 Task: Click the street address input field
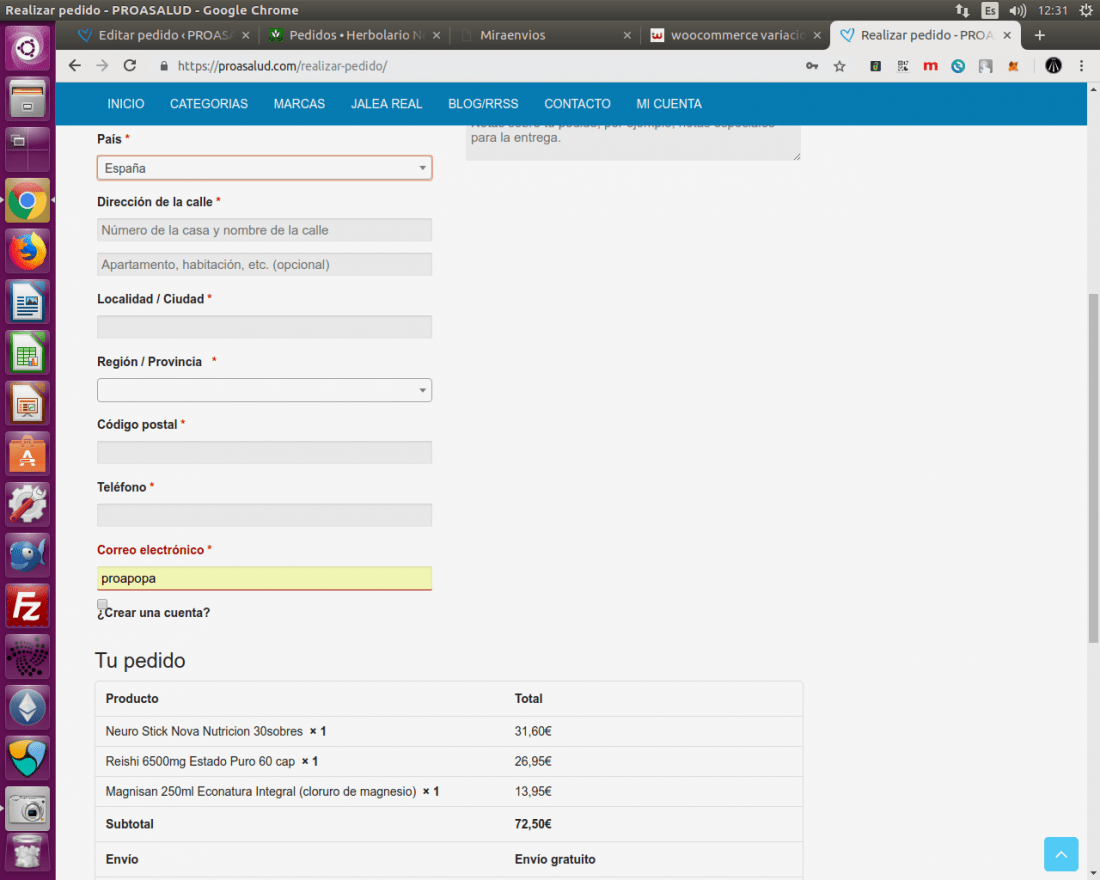(x=264, y=230)
